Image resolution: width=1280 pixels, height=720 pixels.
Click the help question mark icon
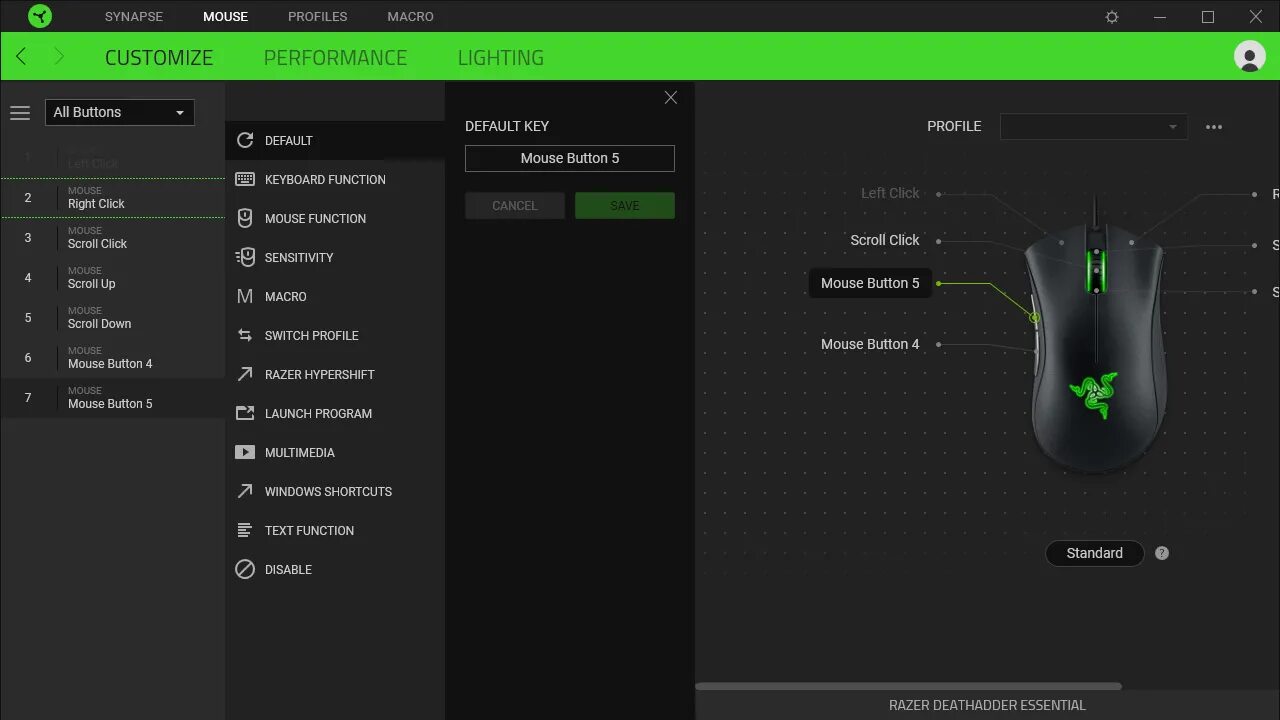click(x=1162, y=553)
